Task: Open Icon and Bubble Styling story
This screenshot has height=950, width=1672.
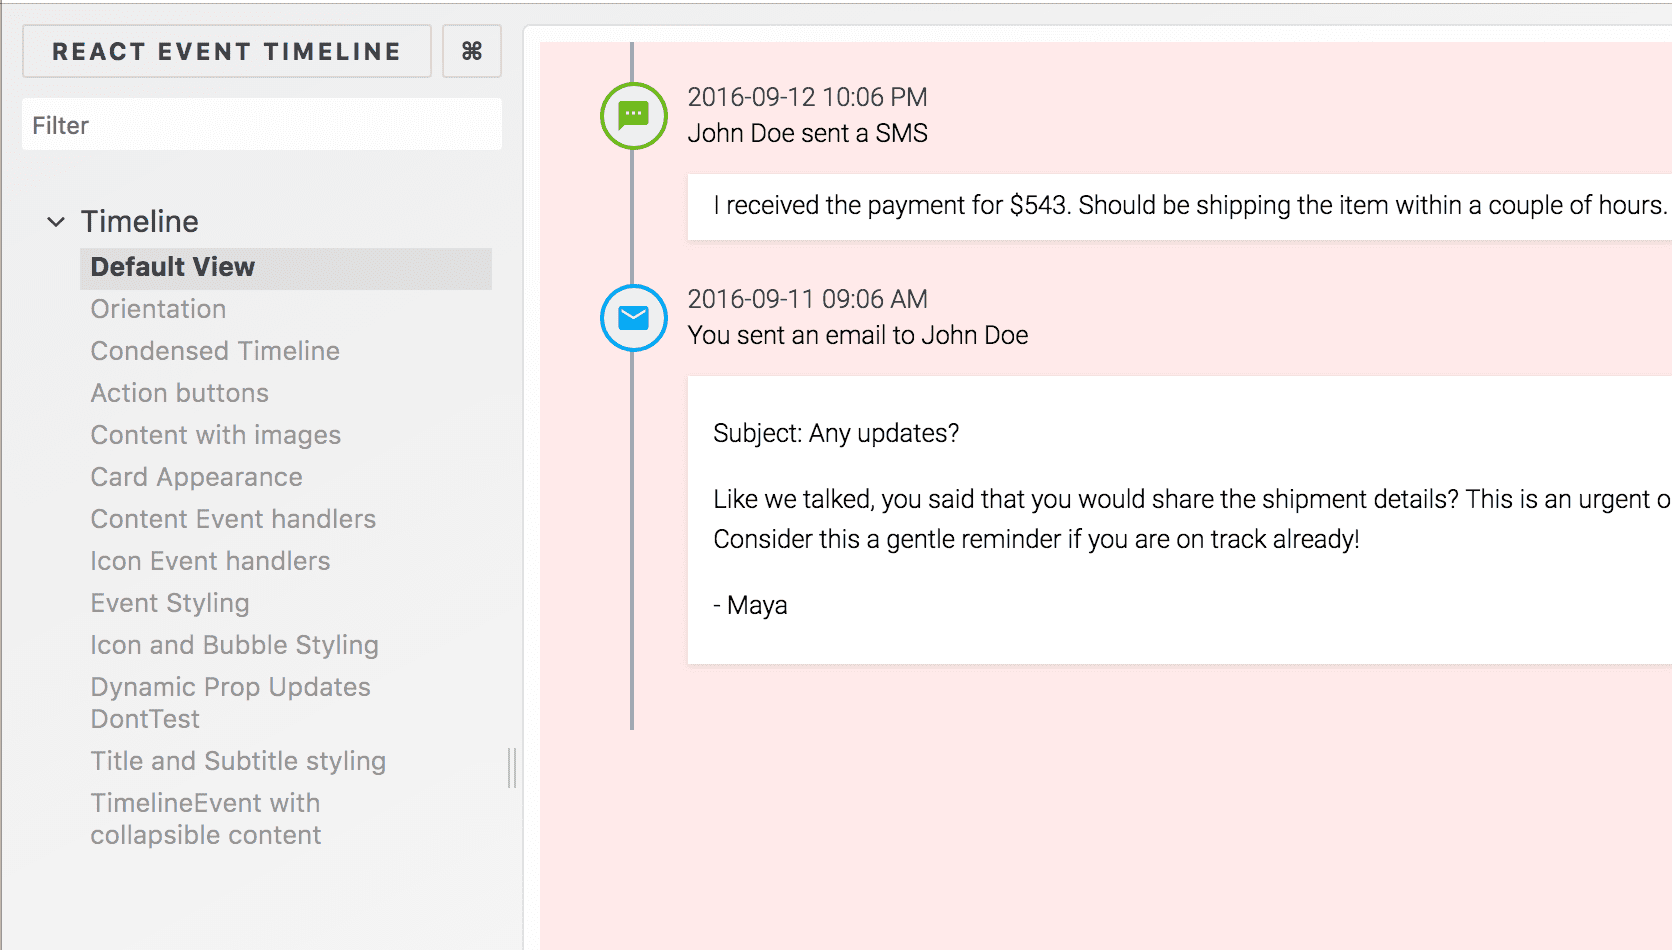Action: pyautogui.click(x=234, y=645)
